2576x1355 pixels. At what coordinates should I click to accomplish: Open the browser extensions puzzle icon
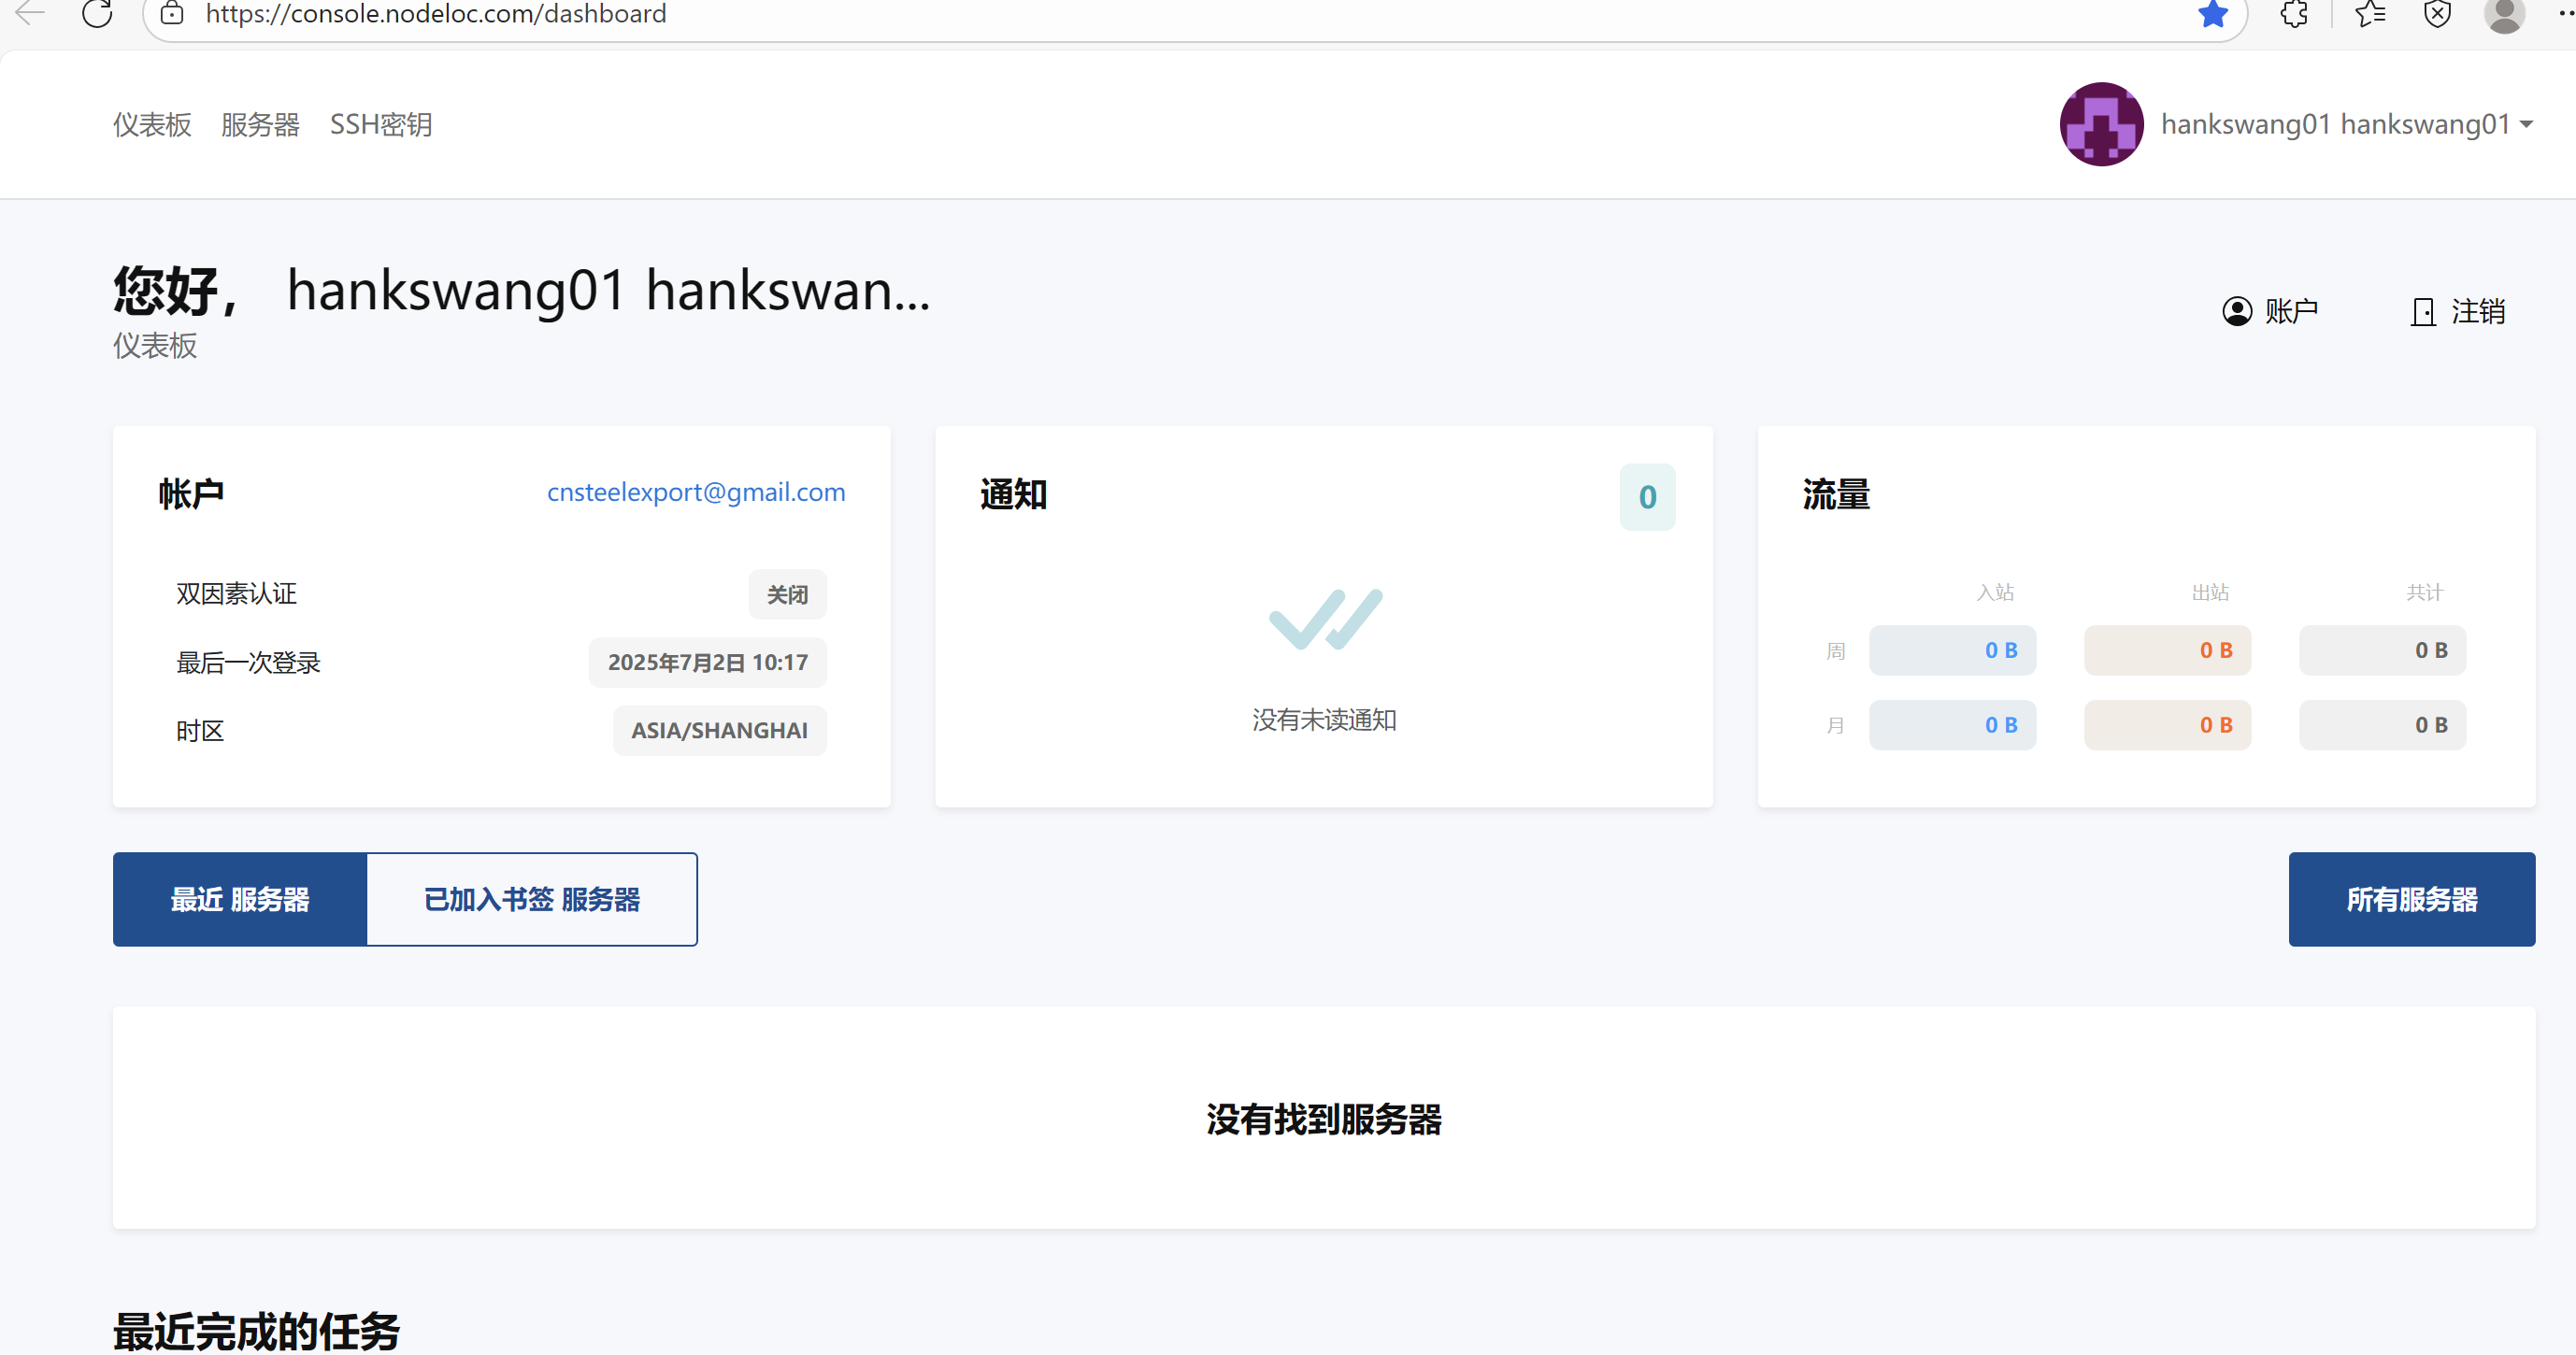click(2294, 14)
